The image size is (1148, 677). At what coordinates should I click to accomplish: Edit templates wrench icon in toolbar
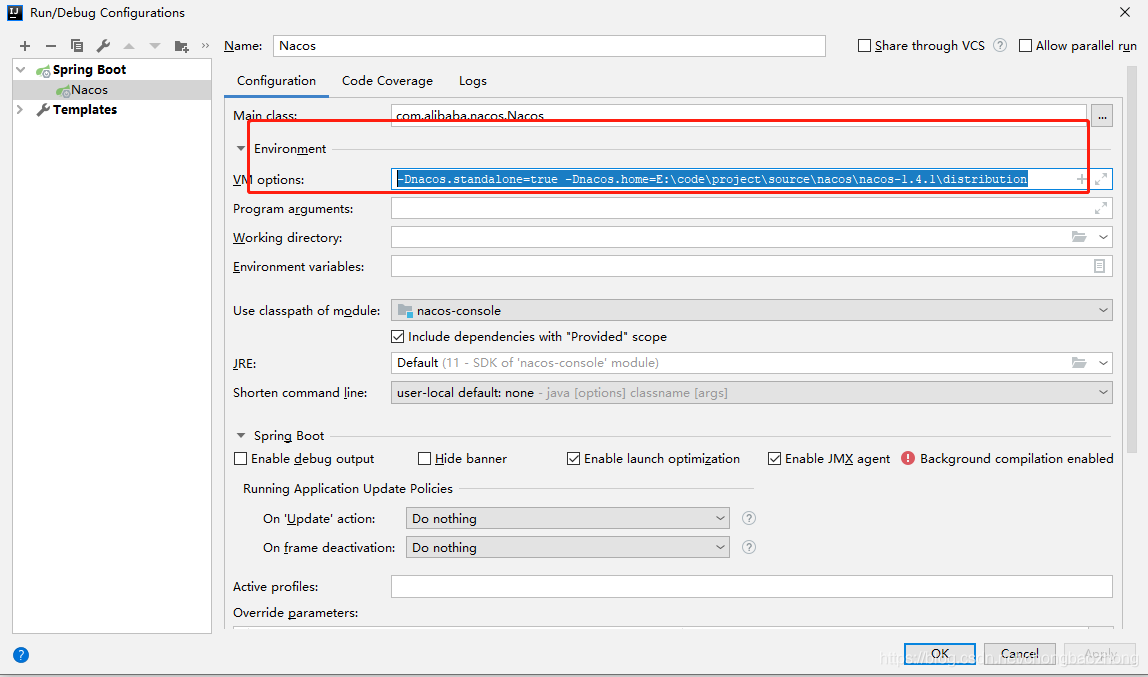coord(103,45)
